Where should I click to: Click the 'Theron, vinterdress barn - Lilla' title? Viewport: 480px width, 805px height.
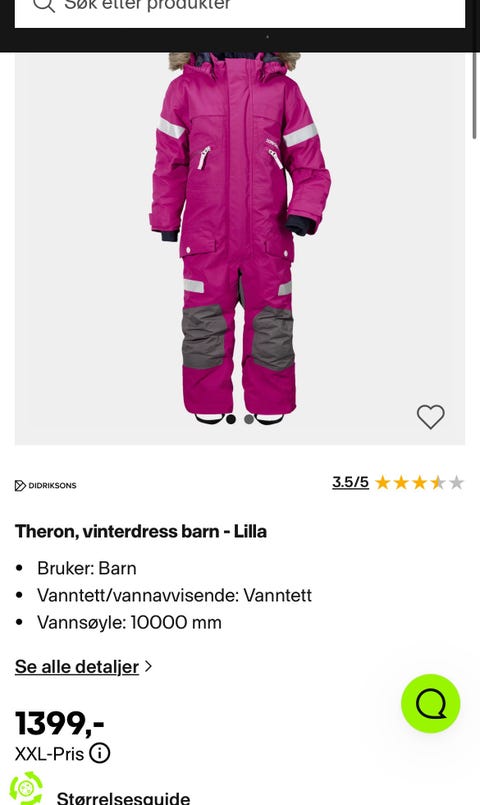point(141,531)
